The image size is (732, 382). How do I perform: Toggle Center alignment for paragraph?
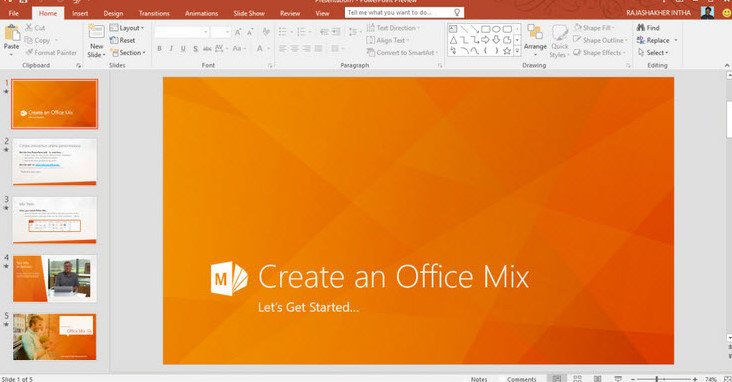(295, 49)
